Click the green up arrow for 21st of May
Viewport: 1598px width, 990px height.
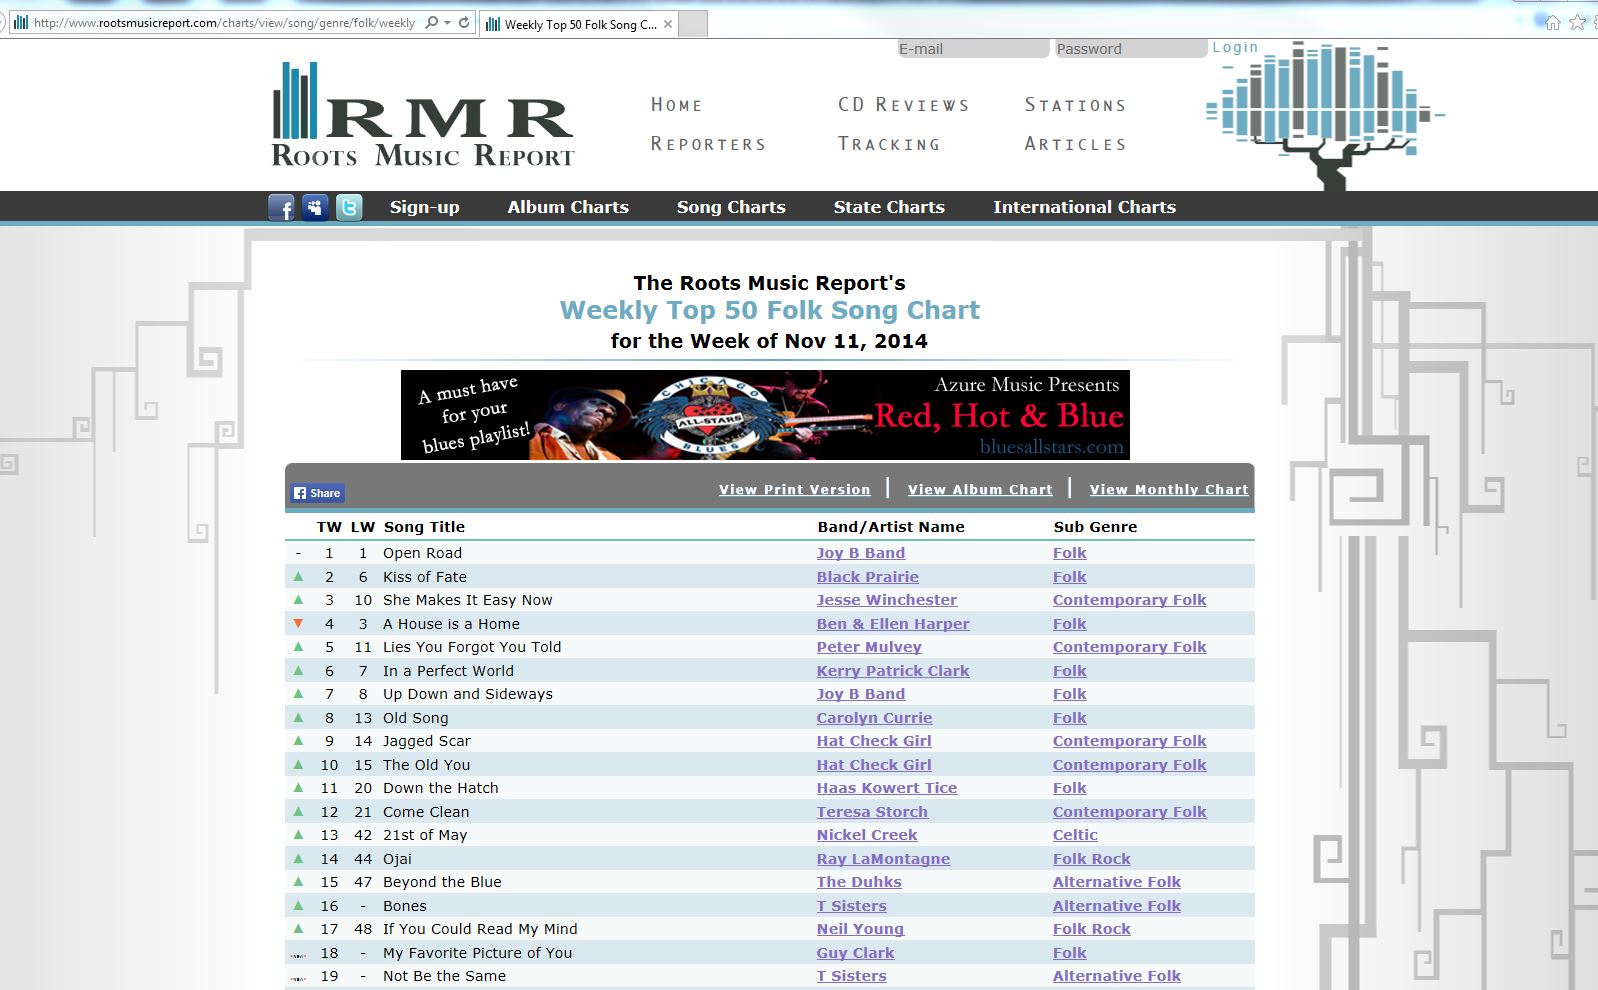pyautogui.click(x=298, y=834)
